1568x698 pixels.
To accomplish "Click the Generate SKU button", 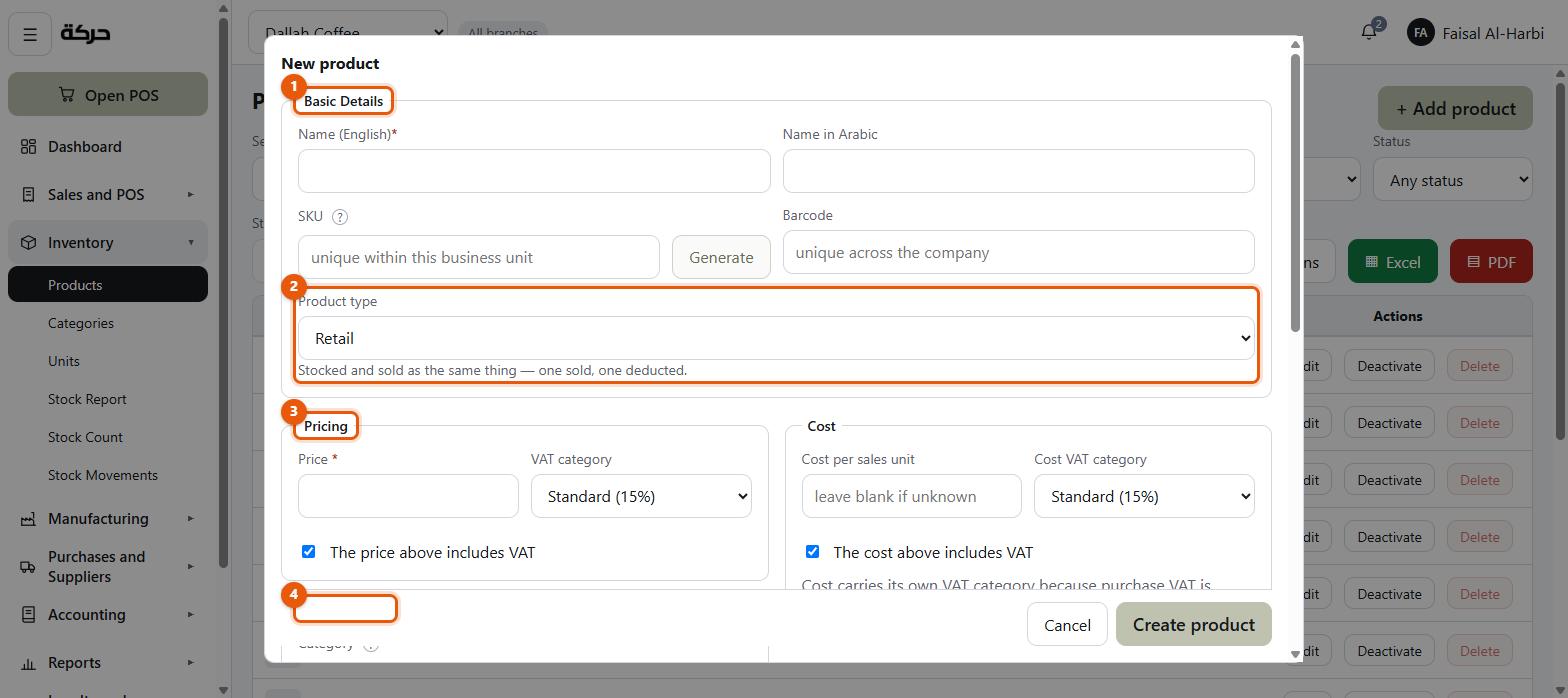I will coord(721,257).
